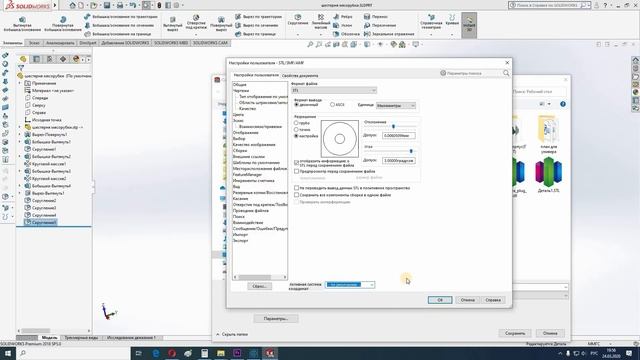Expand the Бобышка-Вытянуть2 feature node
Screen dimensions: 640x360
click(19, 157)
